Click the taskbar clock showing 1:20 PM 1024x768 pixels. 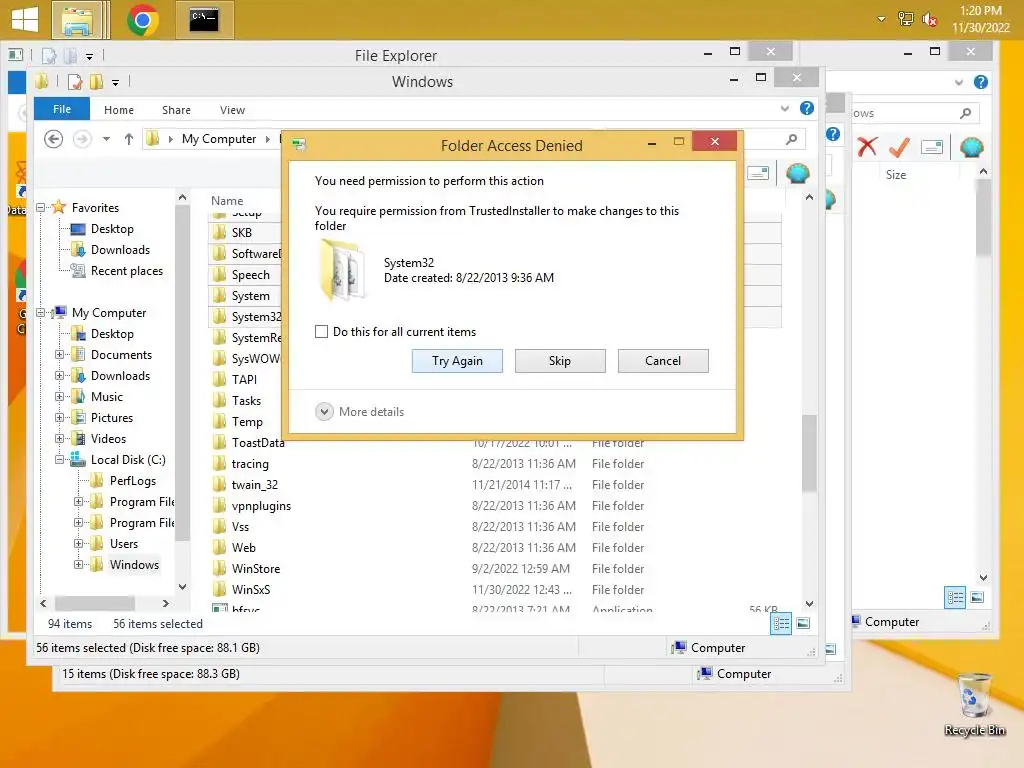pyautogui.click(x=980, y=19)
